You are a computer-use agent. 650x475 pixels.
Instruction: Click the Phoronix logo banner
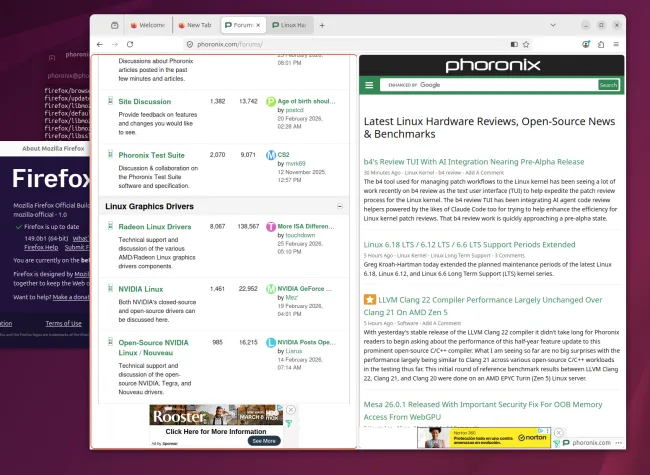(493, 65)
